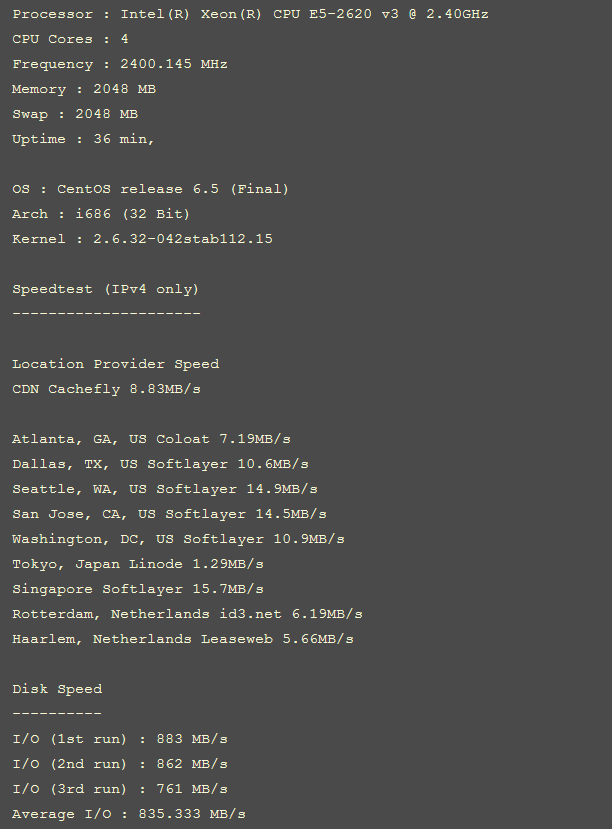Click the Tokyo Linode result line
Viewport: 612px width, 829px height.
[138, 564]
